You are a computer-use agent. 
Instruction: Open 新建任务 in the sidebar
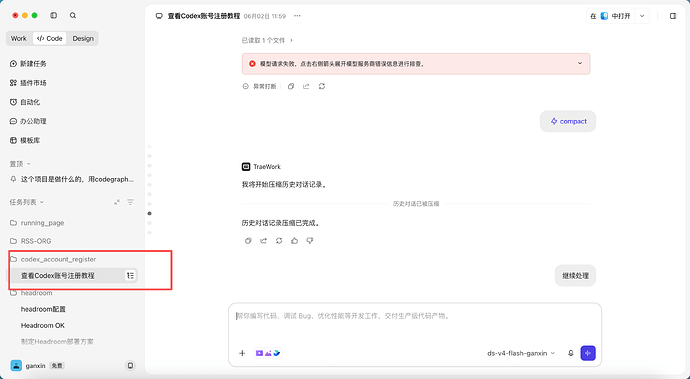(x=28, y=64)
